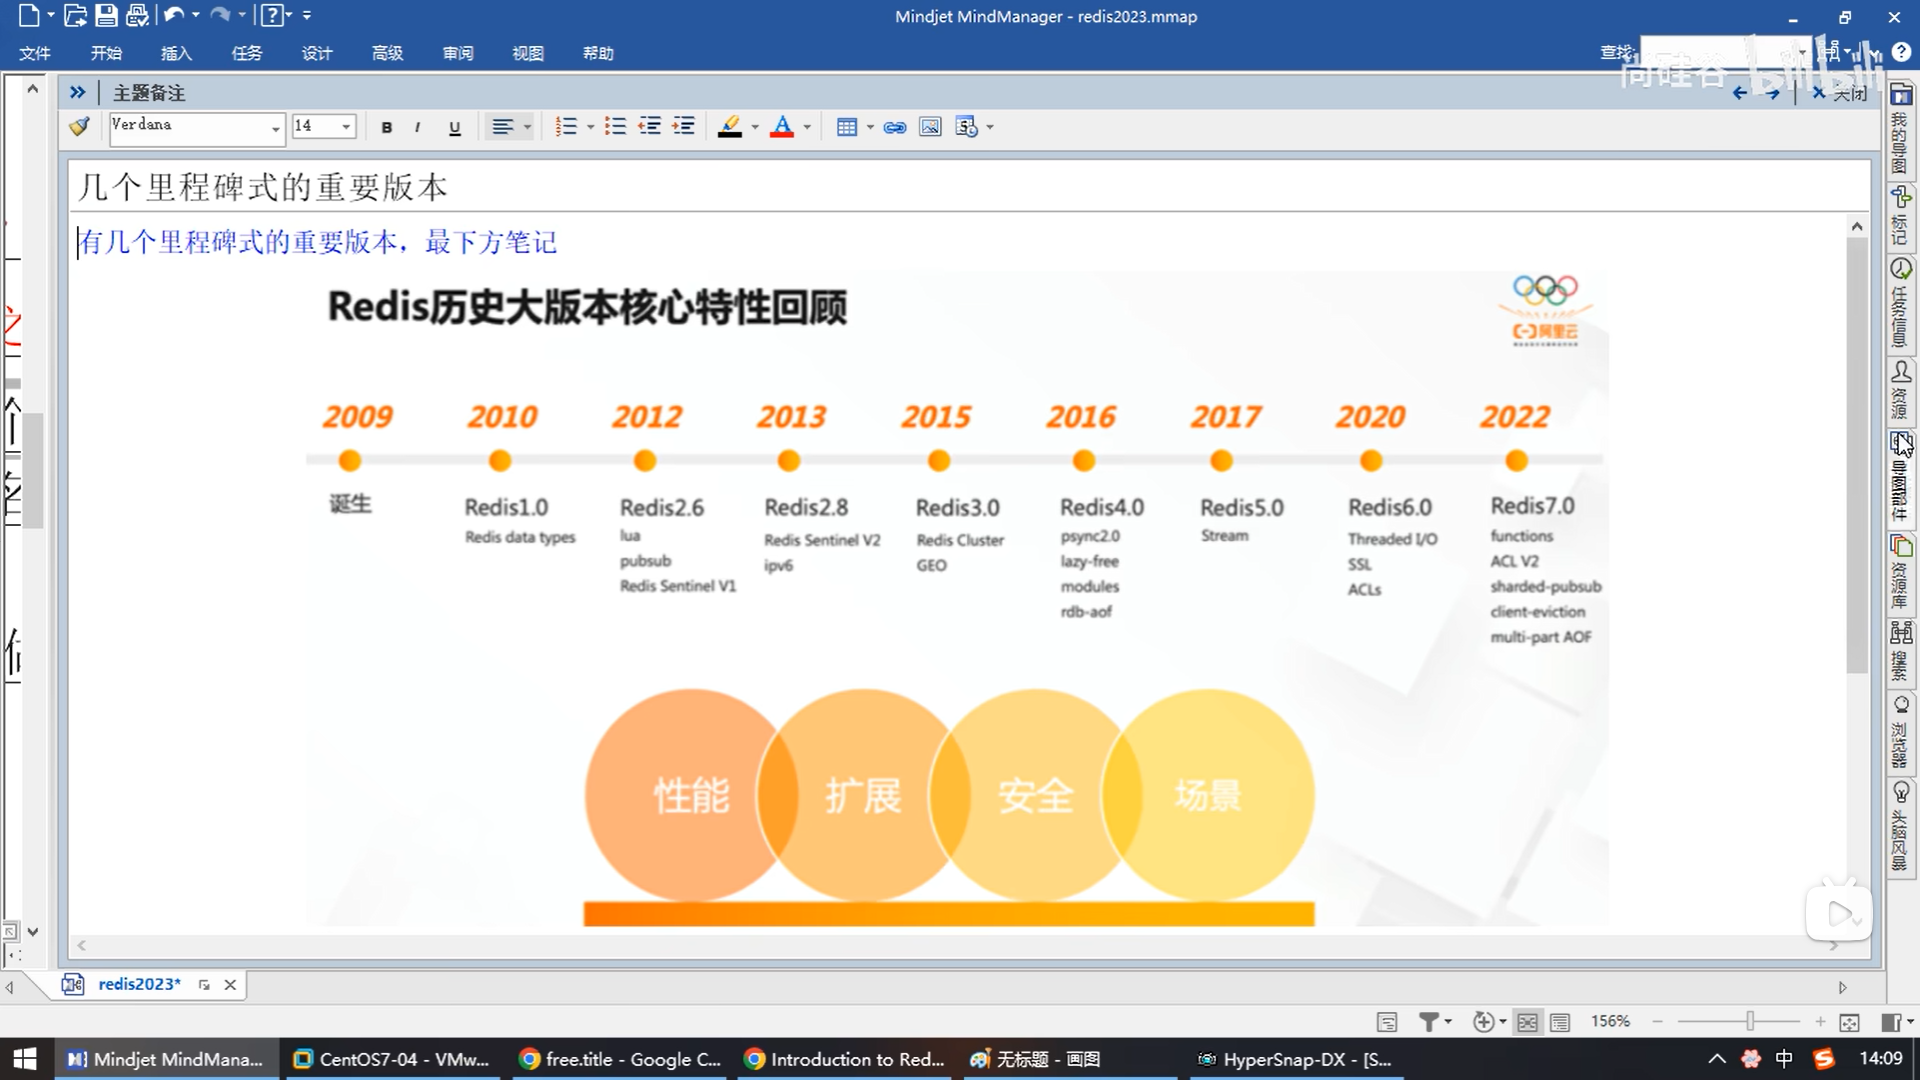Switch to the redis2023 document tab
The image size is (1920, 1080).
139,984
